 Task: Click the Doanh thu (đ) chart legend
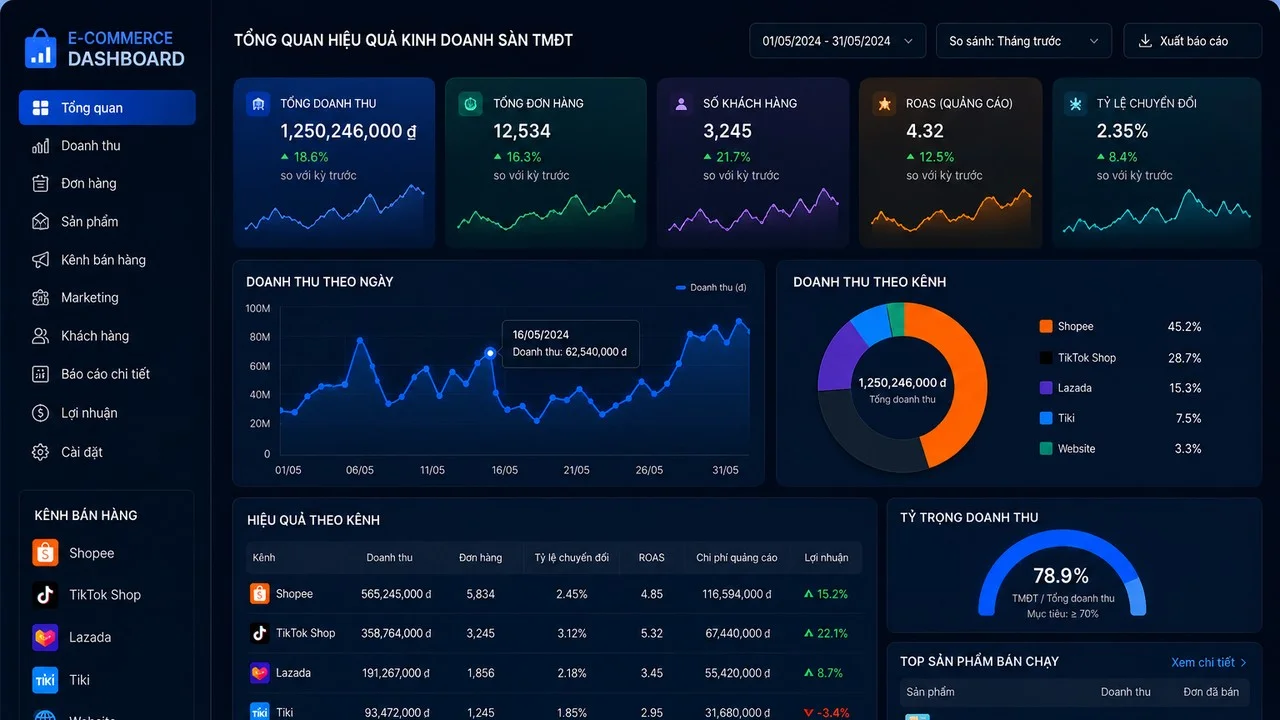711,288
